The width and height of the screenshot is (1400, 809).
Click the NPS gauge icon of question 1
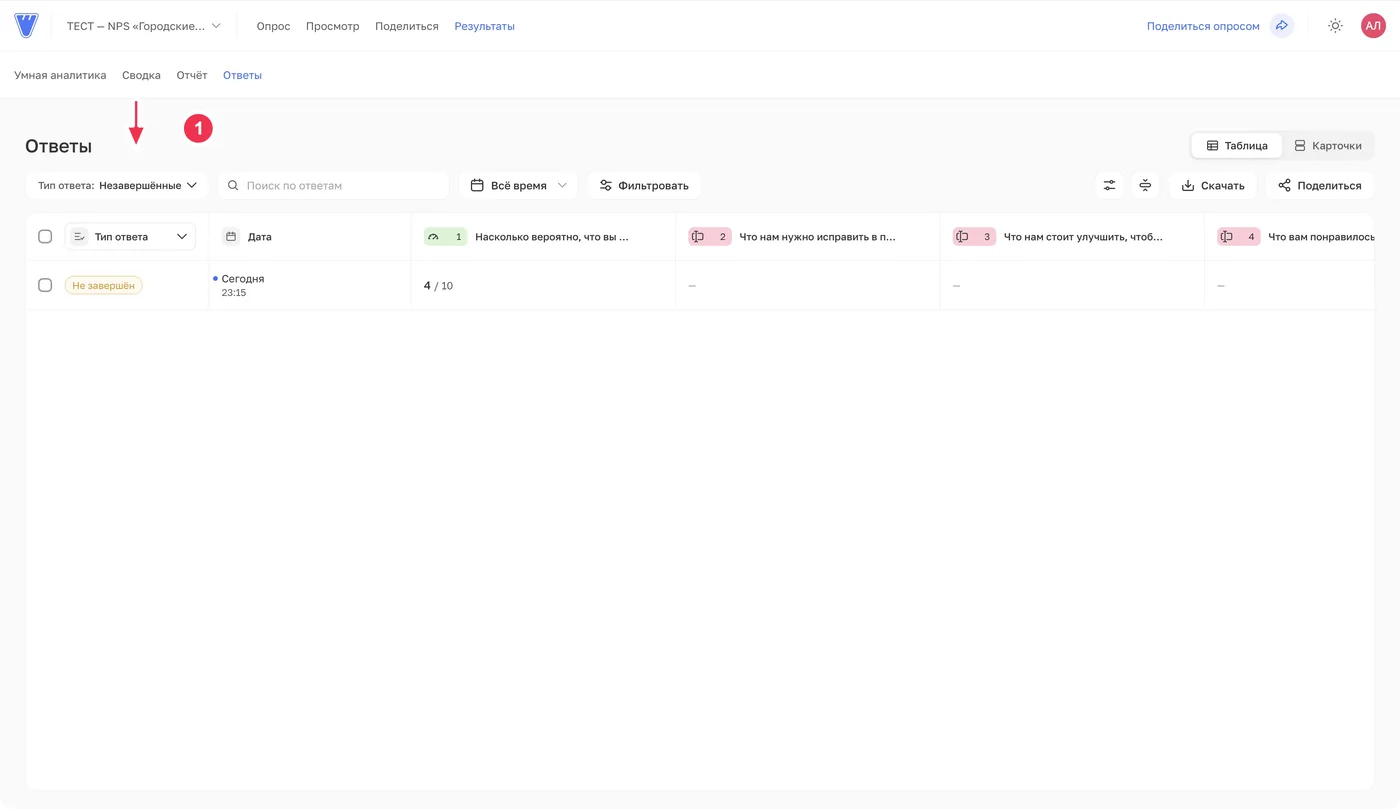pos(433,237)
